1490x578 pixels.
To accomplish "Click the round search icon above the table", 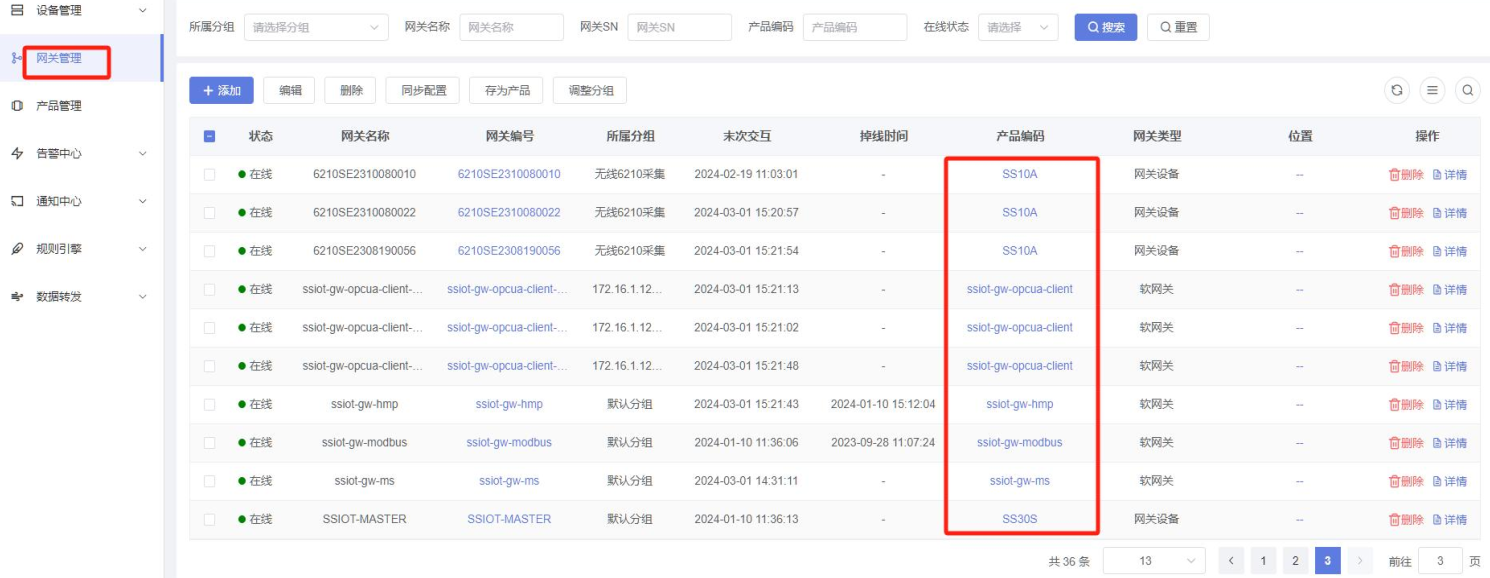I will [1467, 90].
